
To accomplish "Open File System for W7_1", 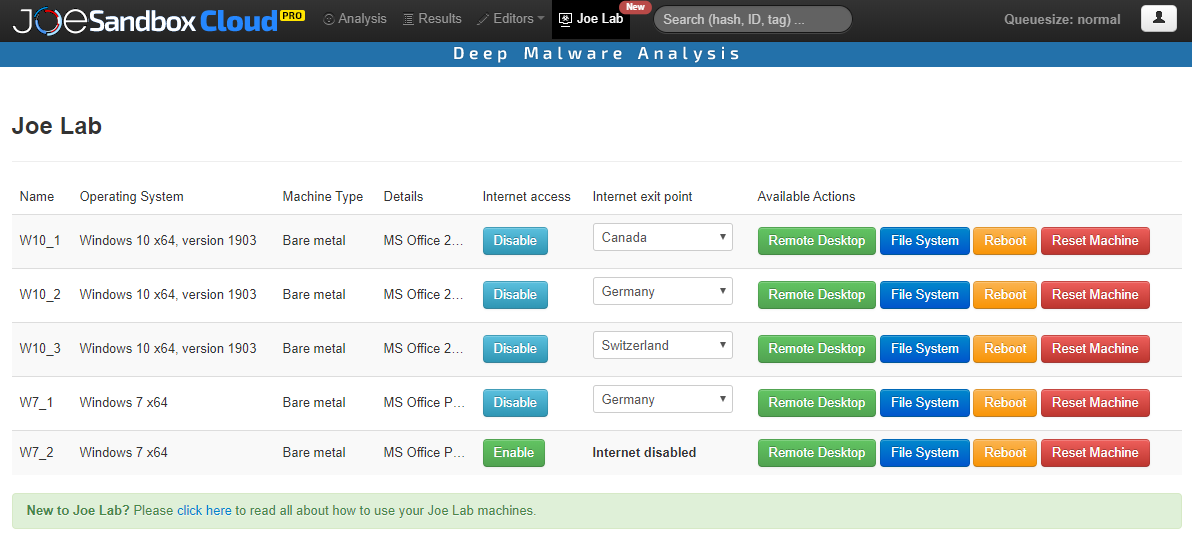I will [x=925, y=403].
